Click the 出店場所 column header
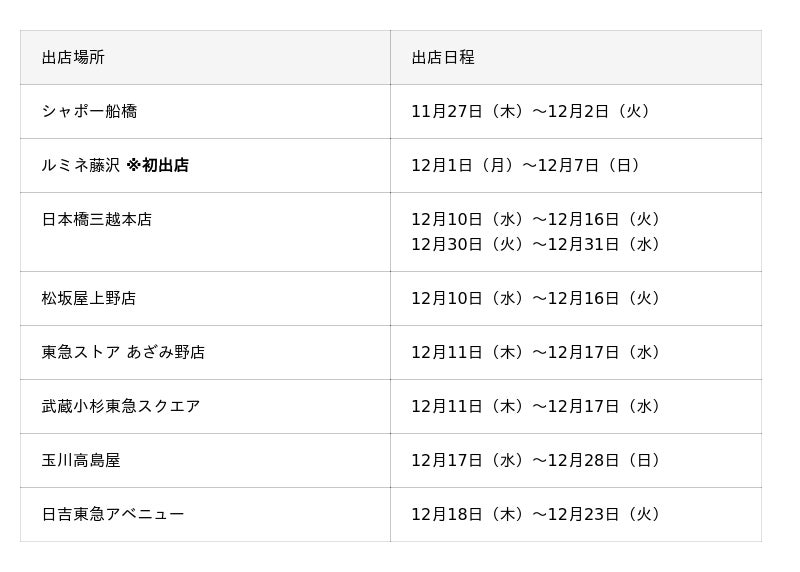800x572 pixels. click(x=73, y=58)
